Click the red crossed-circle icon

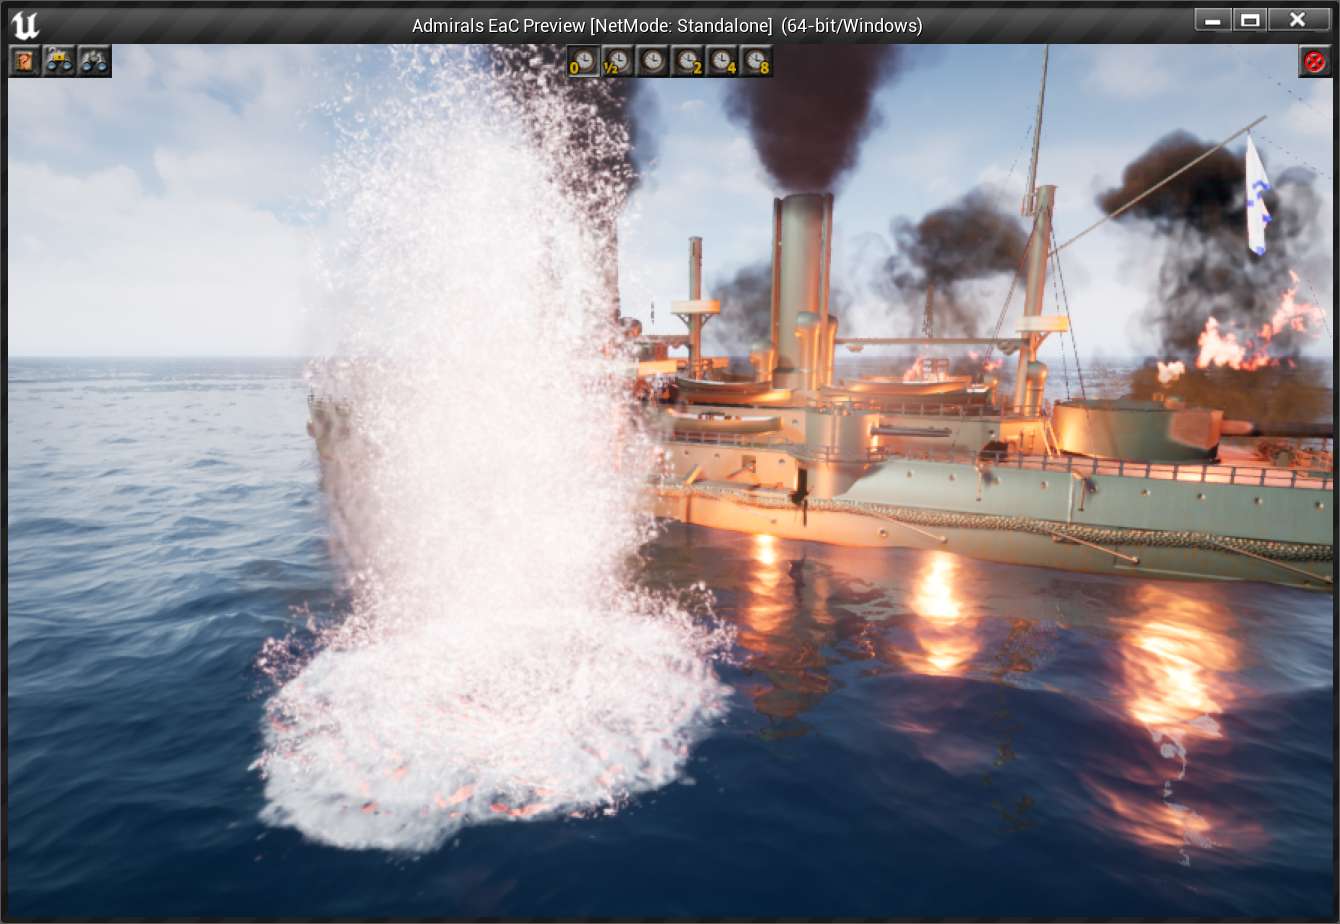[x=1315, y=61]
